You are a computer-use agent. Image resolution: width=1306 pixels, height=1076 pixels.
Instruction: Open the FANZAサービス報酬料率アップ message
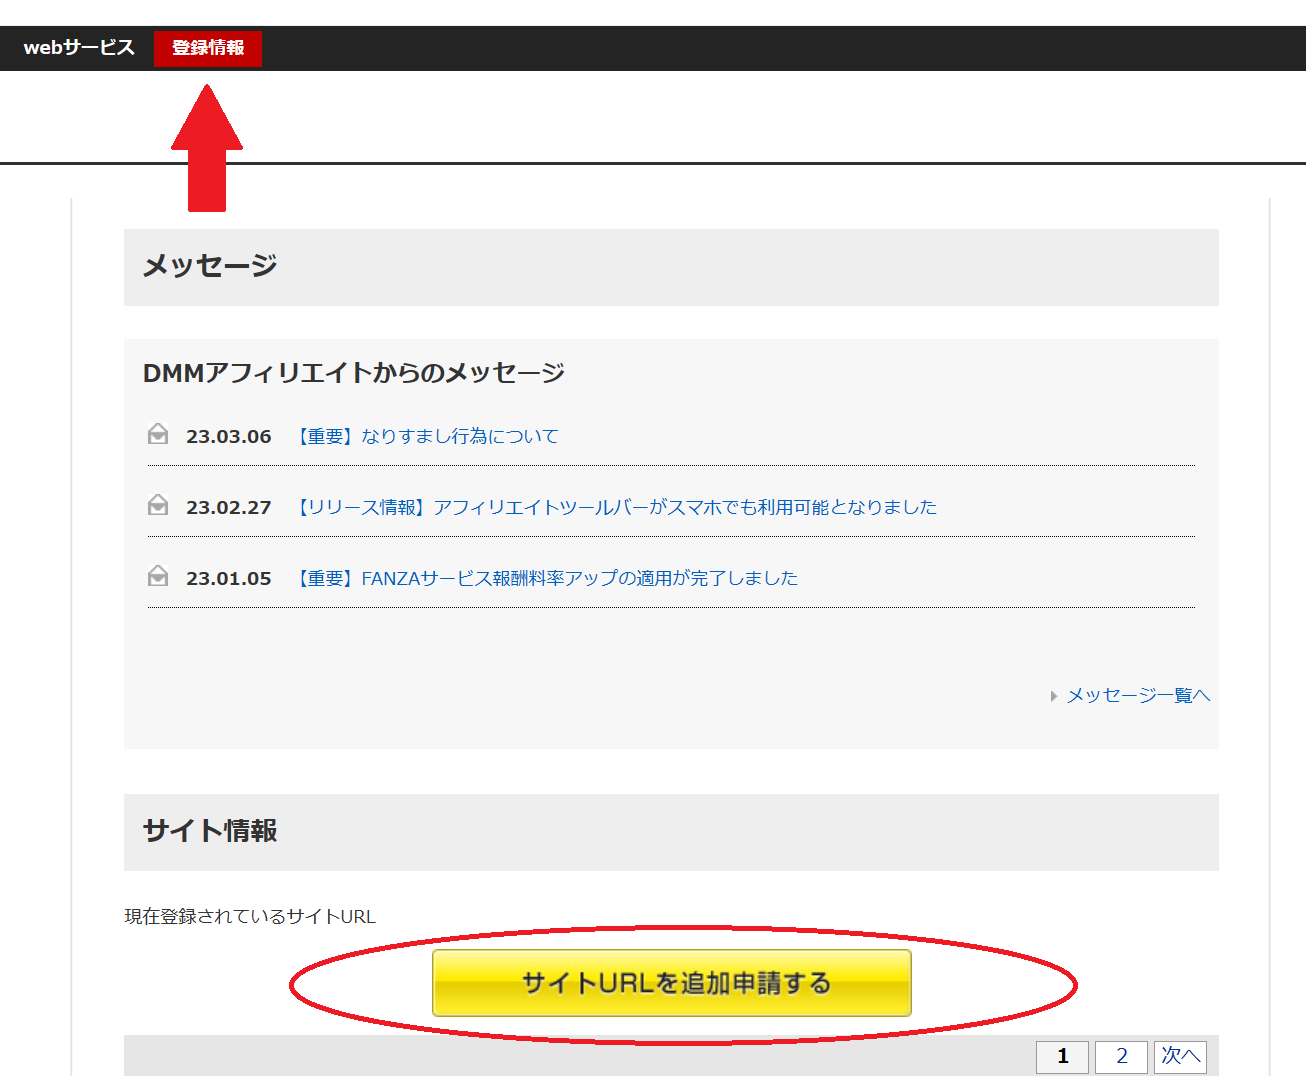point(547,578)
